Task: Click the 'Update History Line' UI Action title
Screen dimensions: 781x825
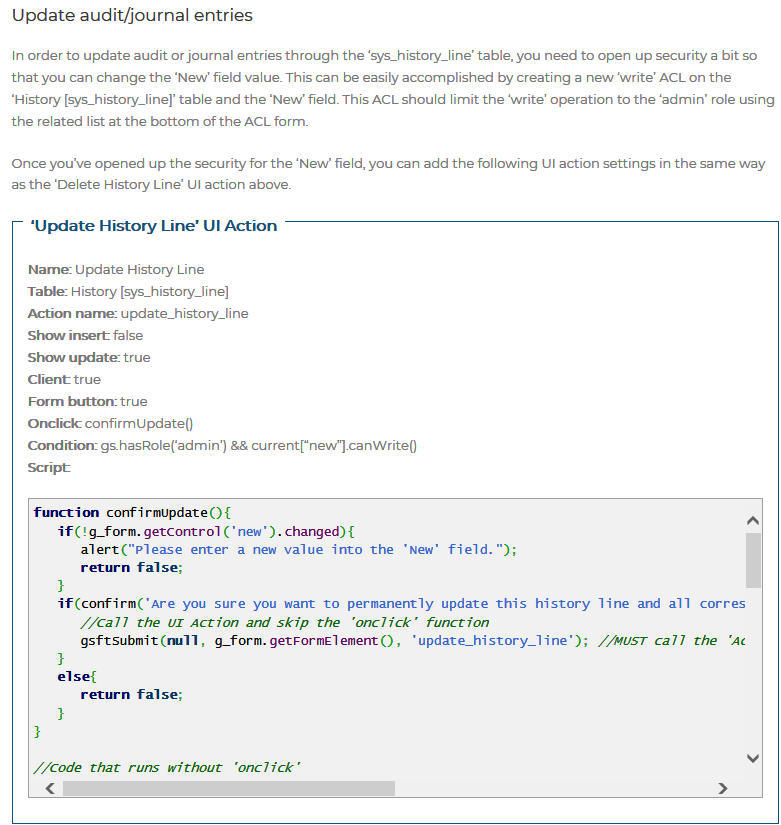Action: 153,225
